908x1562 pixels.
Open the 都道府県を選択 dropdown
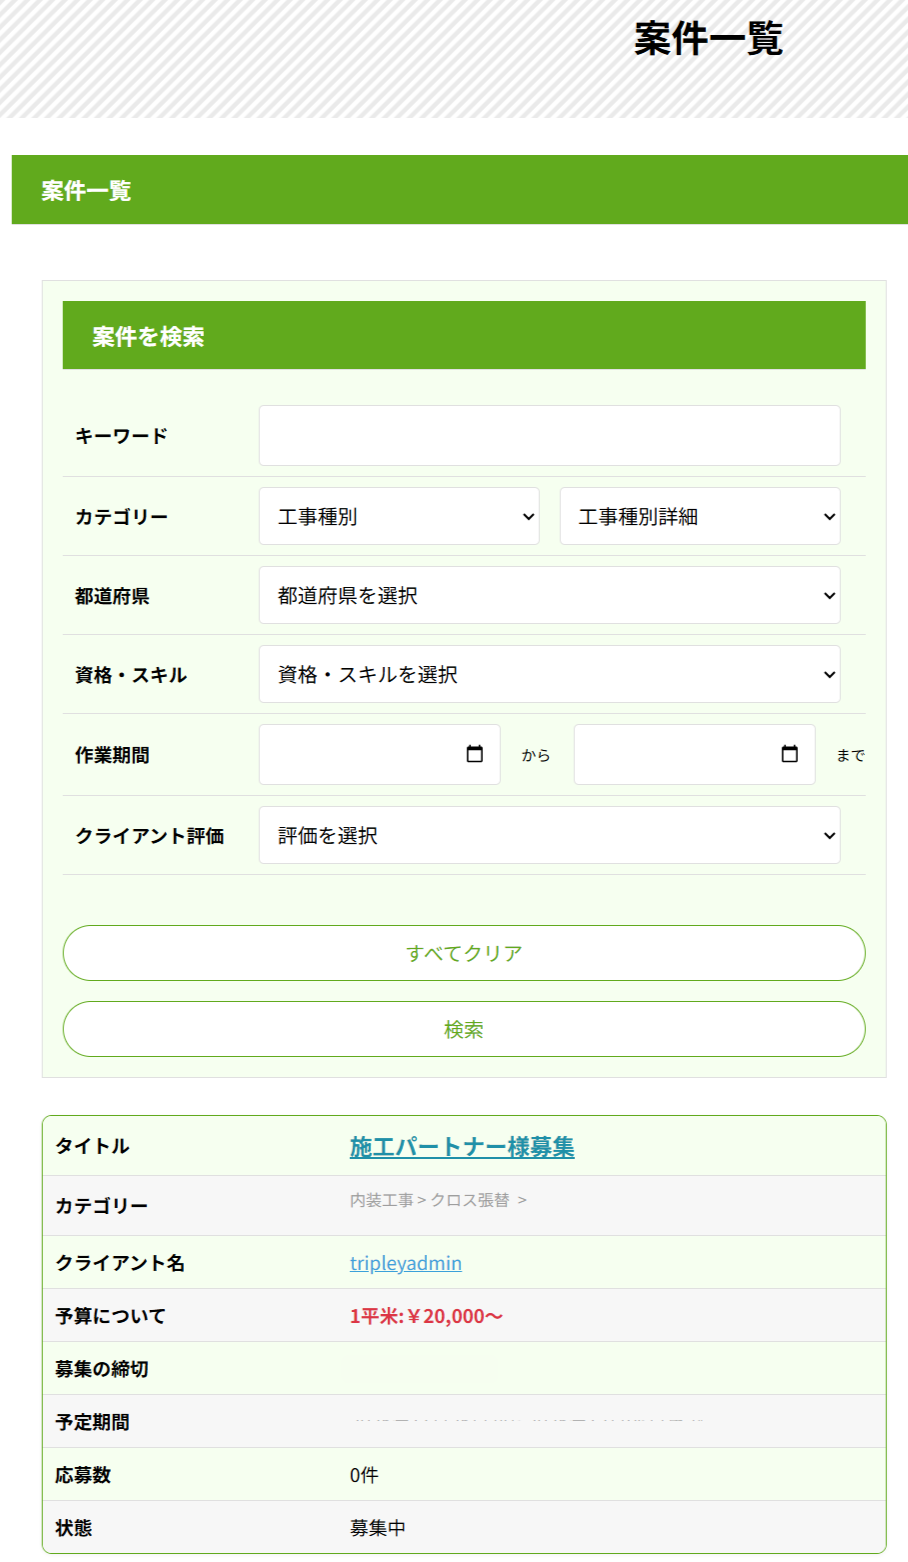(x=549, y=595)
